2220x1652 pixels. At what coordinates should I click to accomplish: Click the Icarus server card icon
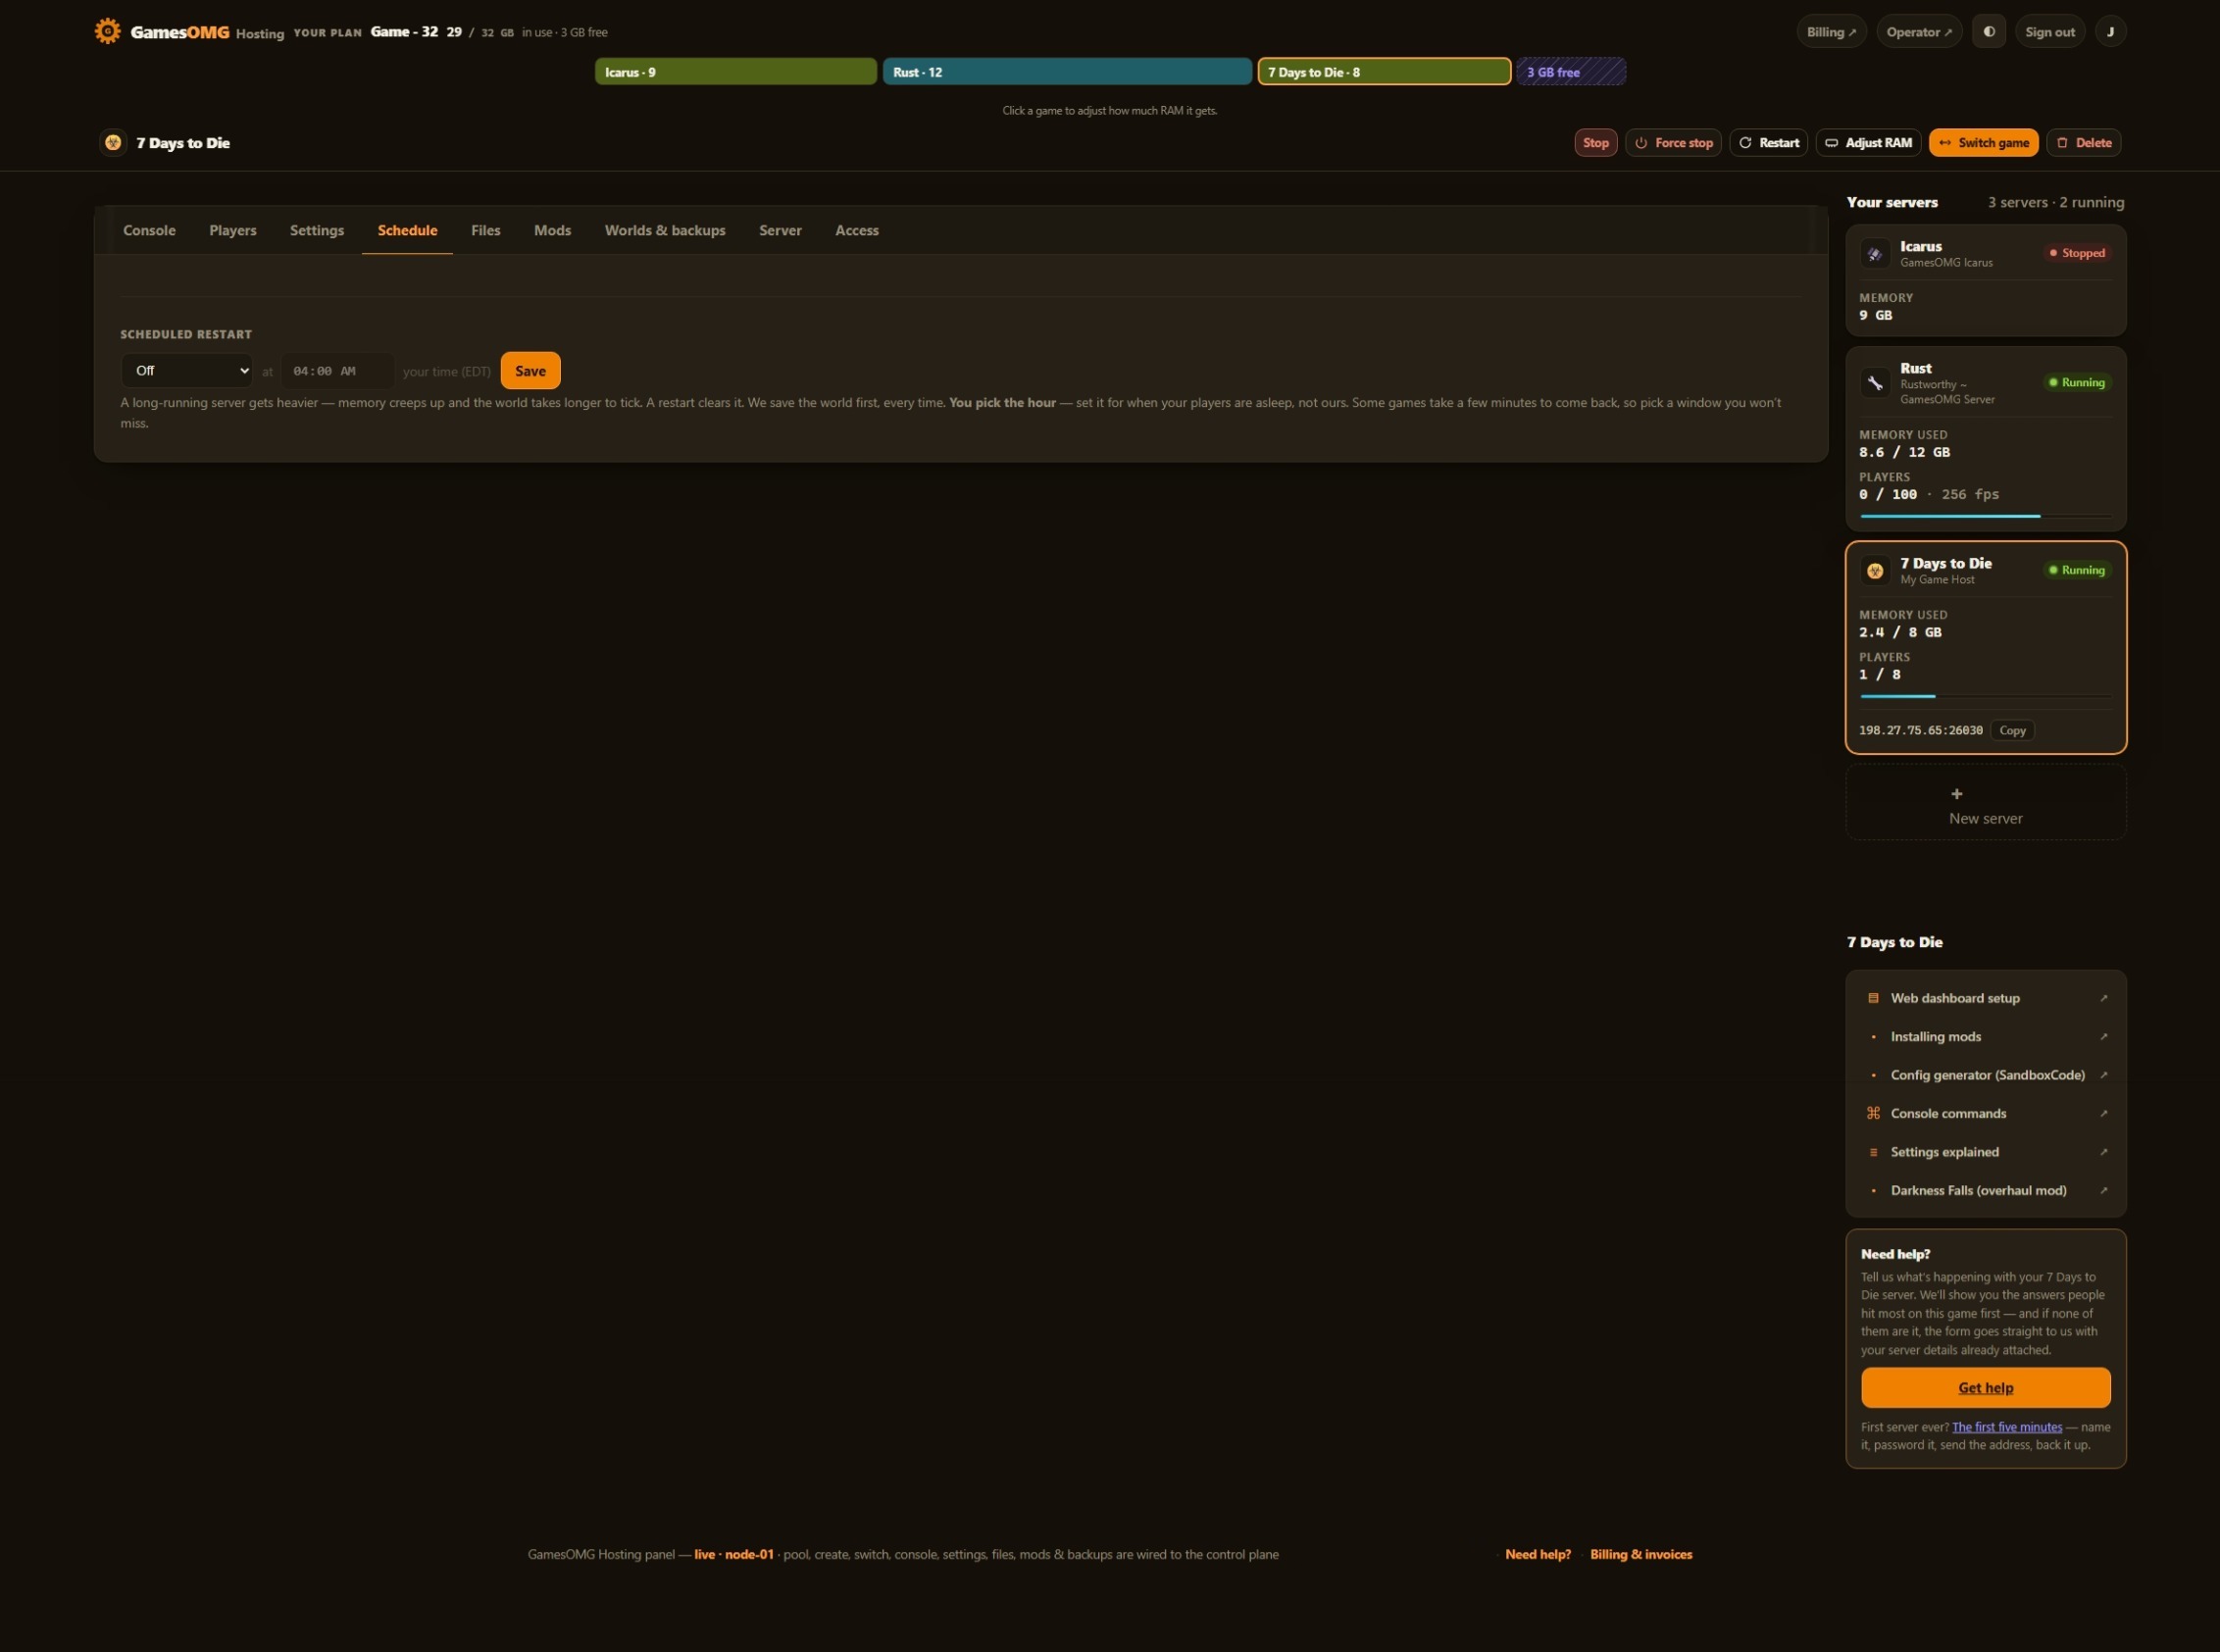click(1875, 254)
